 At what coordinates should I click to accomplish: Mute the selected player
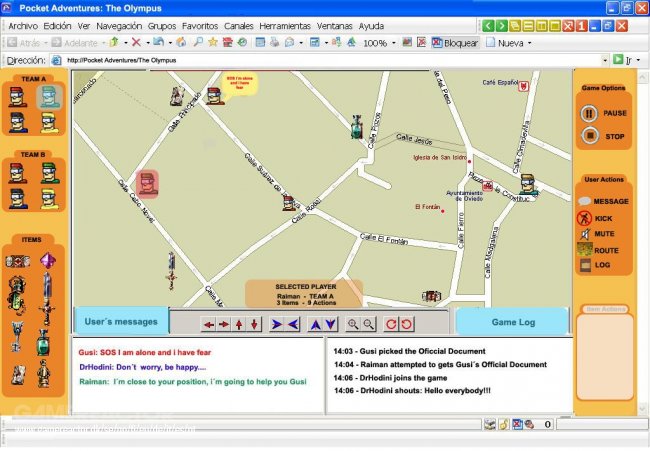585,233
